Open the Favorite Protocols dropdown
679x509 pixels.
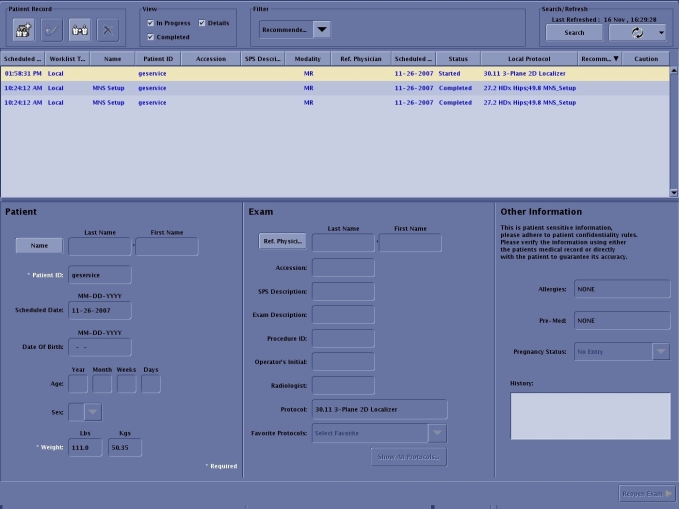(x=437, y=433)
